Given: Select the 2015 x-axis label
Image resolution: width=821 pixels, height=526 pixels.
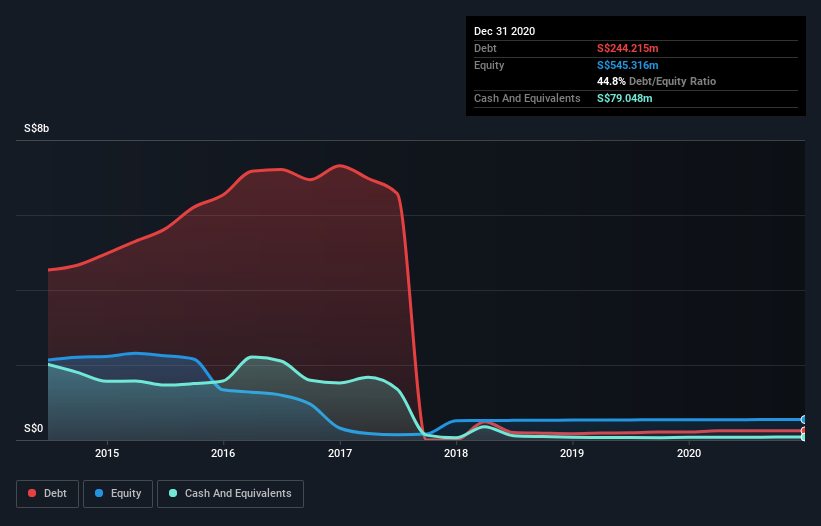Looking at the screenshot, I should 107,453.
